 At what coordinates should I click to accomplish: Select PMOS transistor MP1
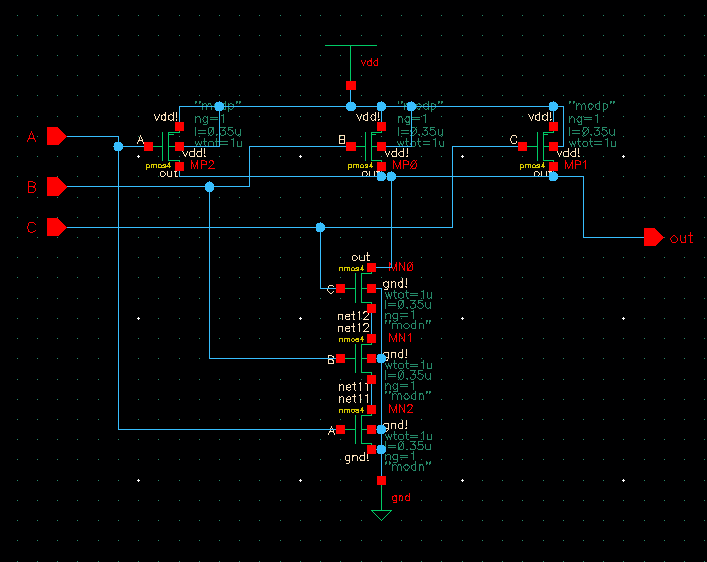[542, 146]
